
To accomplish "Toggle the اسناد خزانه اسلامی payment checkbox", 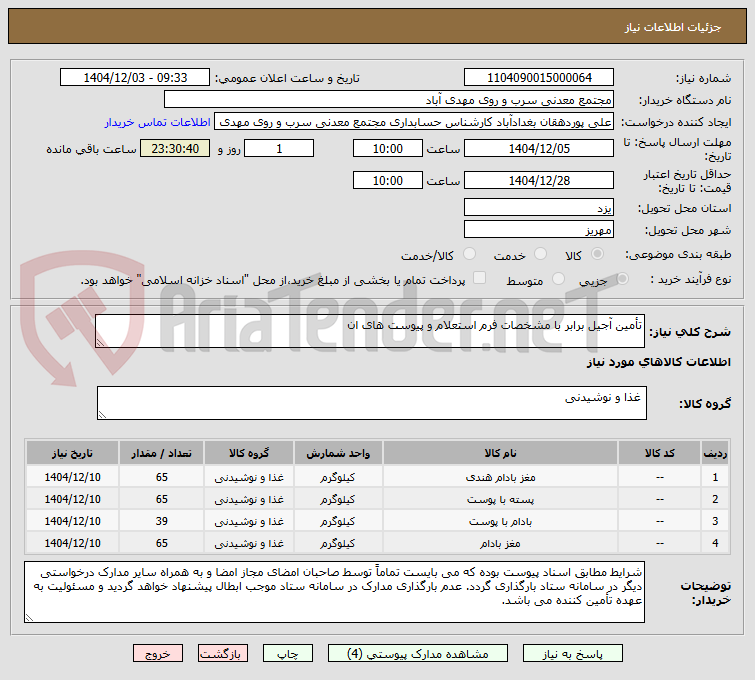I will point(480,277).
